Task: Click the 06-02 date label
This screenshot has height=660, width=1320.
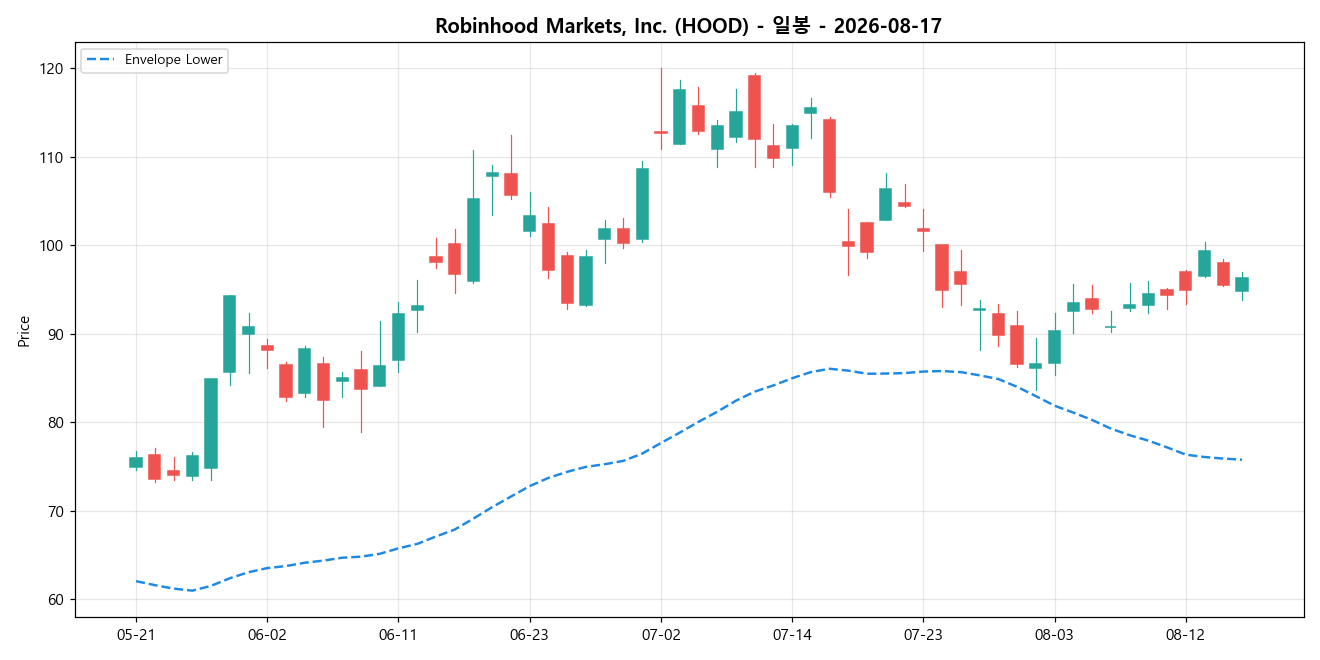Action: pyautogui.click(x=267, y=635)
